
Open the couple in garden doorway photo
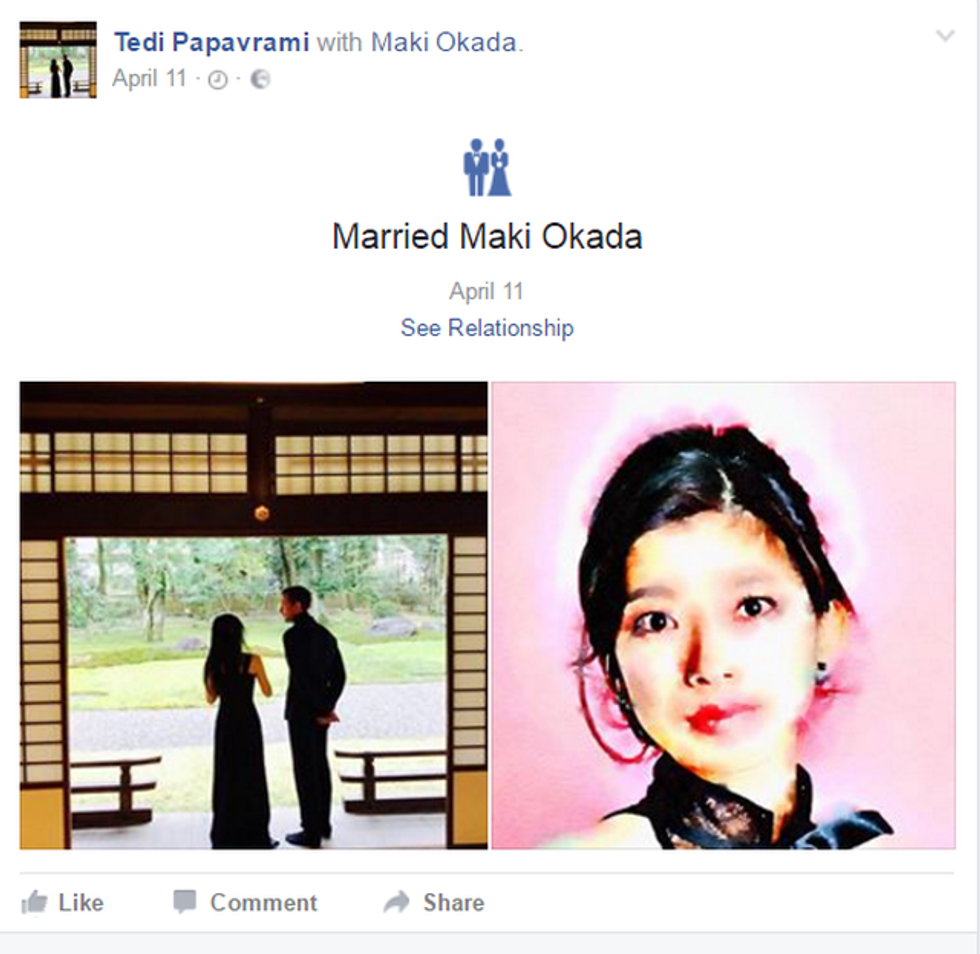coord(254,615)
